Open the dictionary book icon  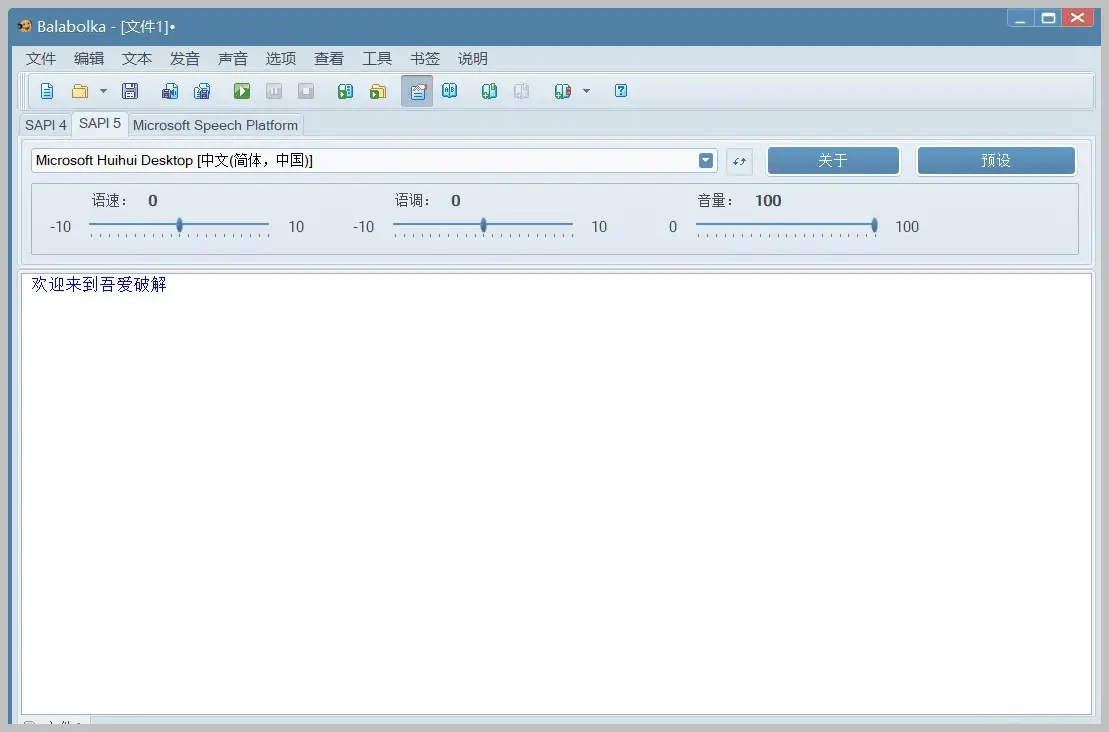[x=449, y=91]
